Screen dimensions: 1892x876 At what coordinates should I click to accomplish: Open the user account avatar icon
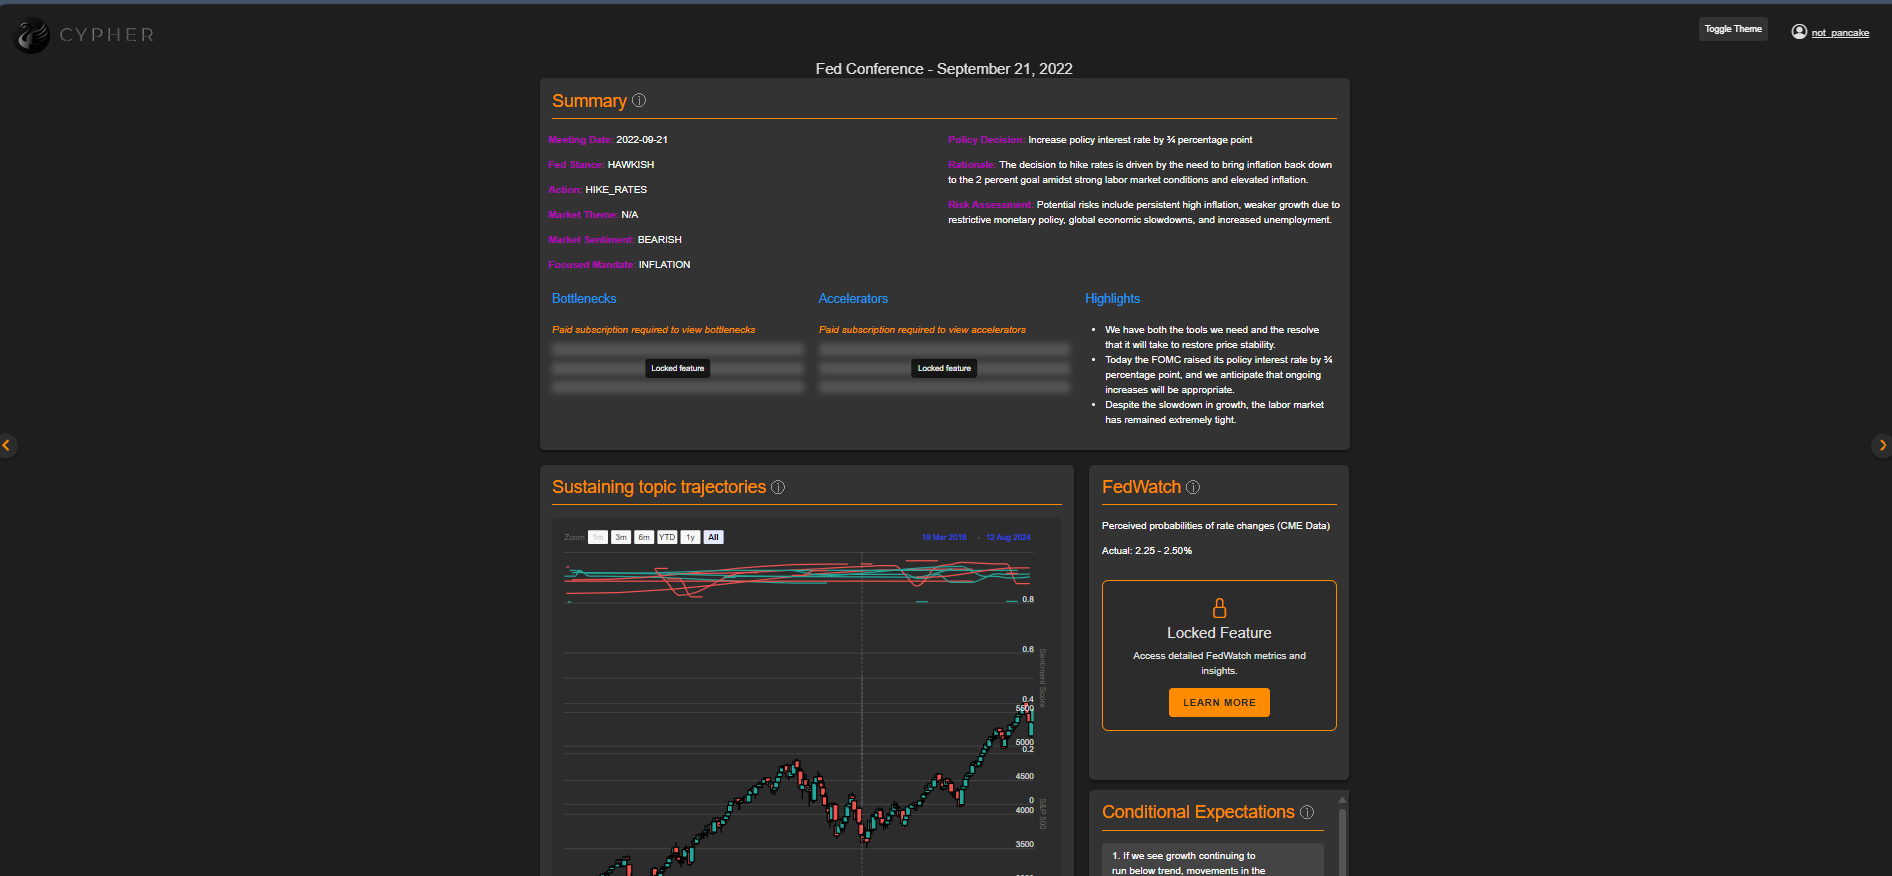(1799, 32)
